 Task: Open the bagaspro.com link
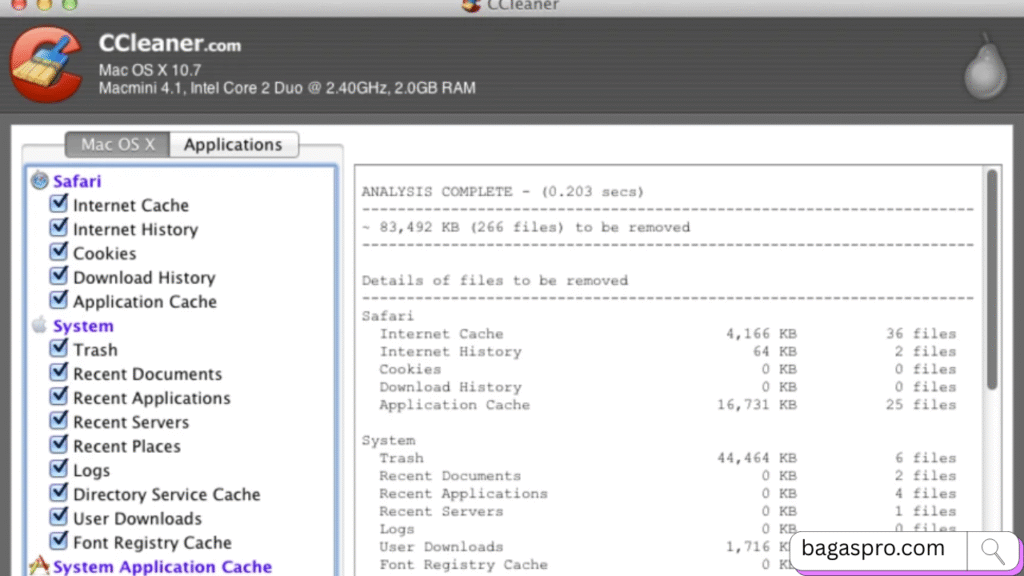(x=873, y=549)
